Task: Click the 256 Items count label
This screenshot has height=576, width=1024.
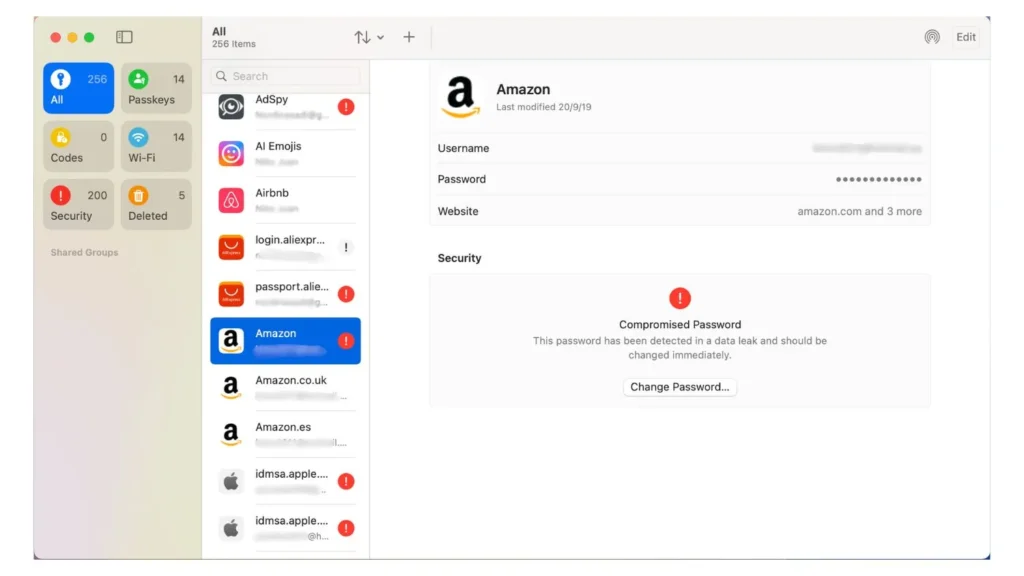Action: (234, 44)
